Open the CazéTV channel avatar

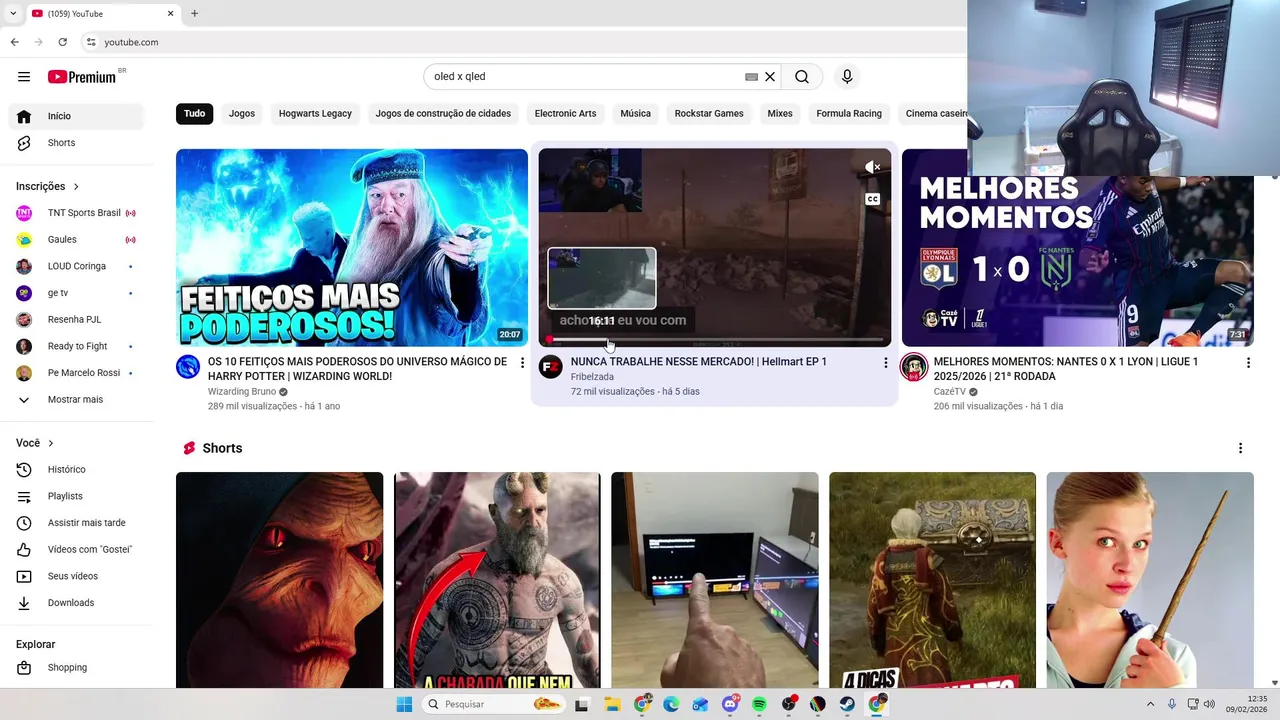[914, 367]
